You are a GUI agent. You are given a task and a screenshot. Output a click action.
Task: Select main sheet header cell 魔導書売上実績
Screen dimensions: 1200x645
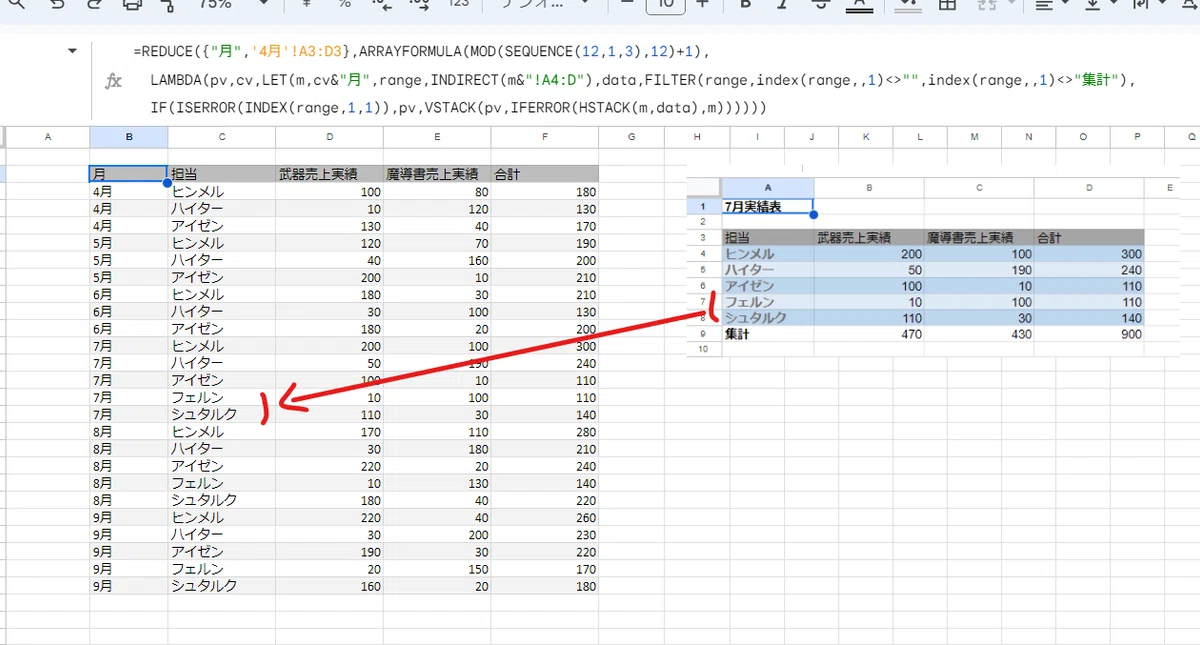click(437, 174)
